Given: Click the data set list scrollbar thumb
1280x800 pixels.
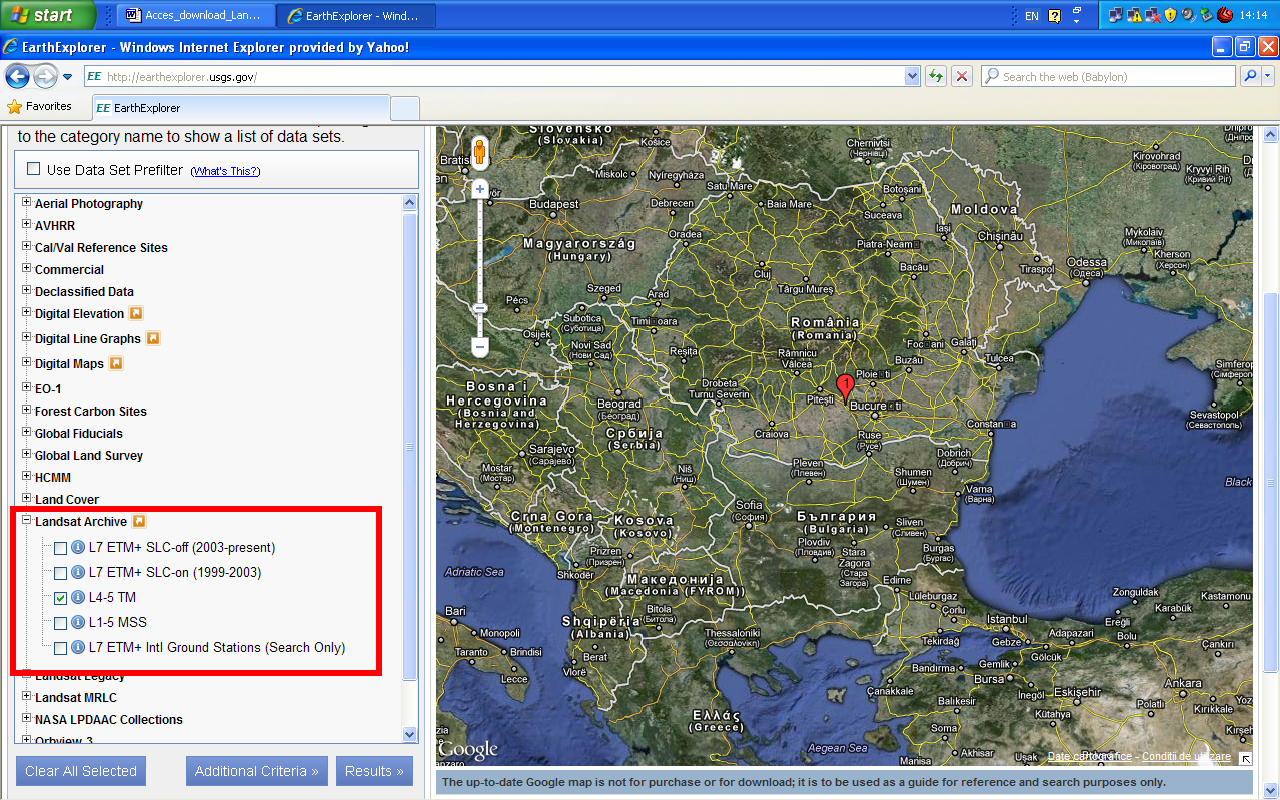Looking at the screenshot, I should [409, 447].
